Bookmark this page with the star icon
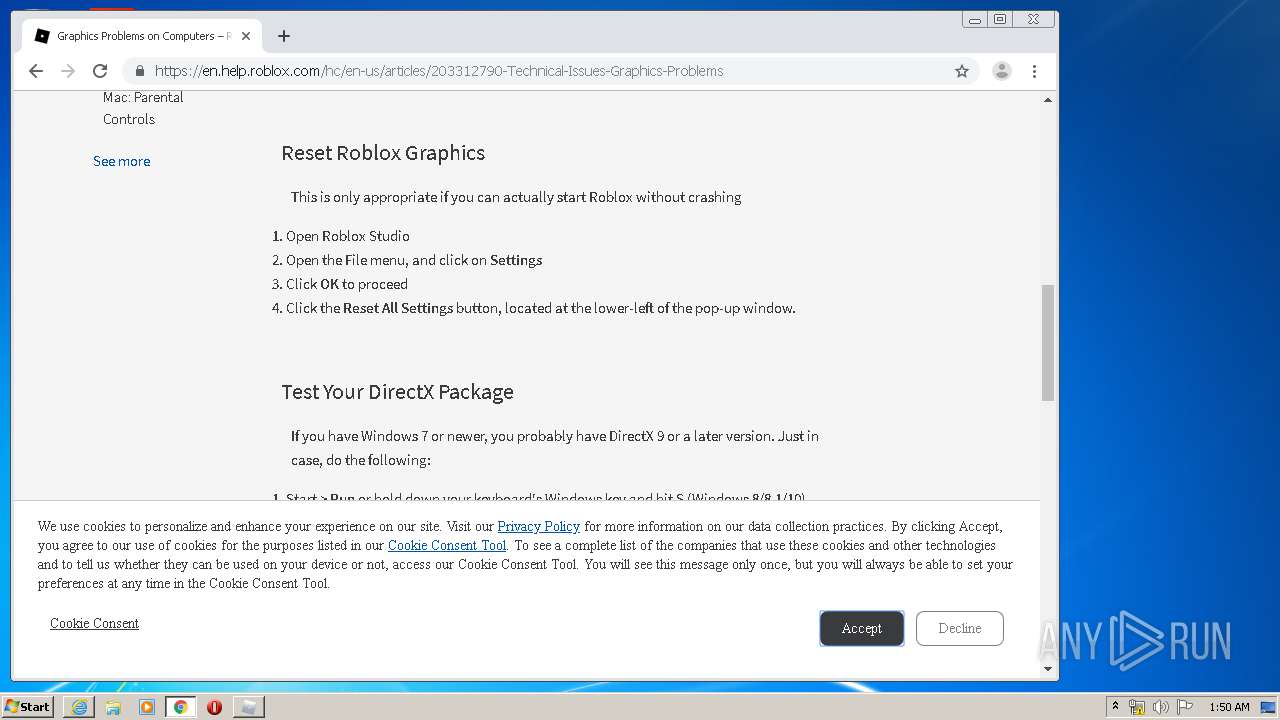 (x=962, y=71)
